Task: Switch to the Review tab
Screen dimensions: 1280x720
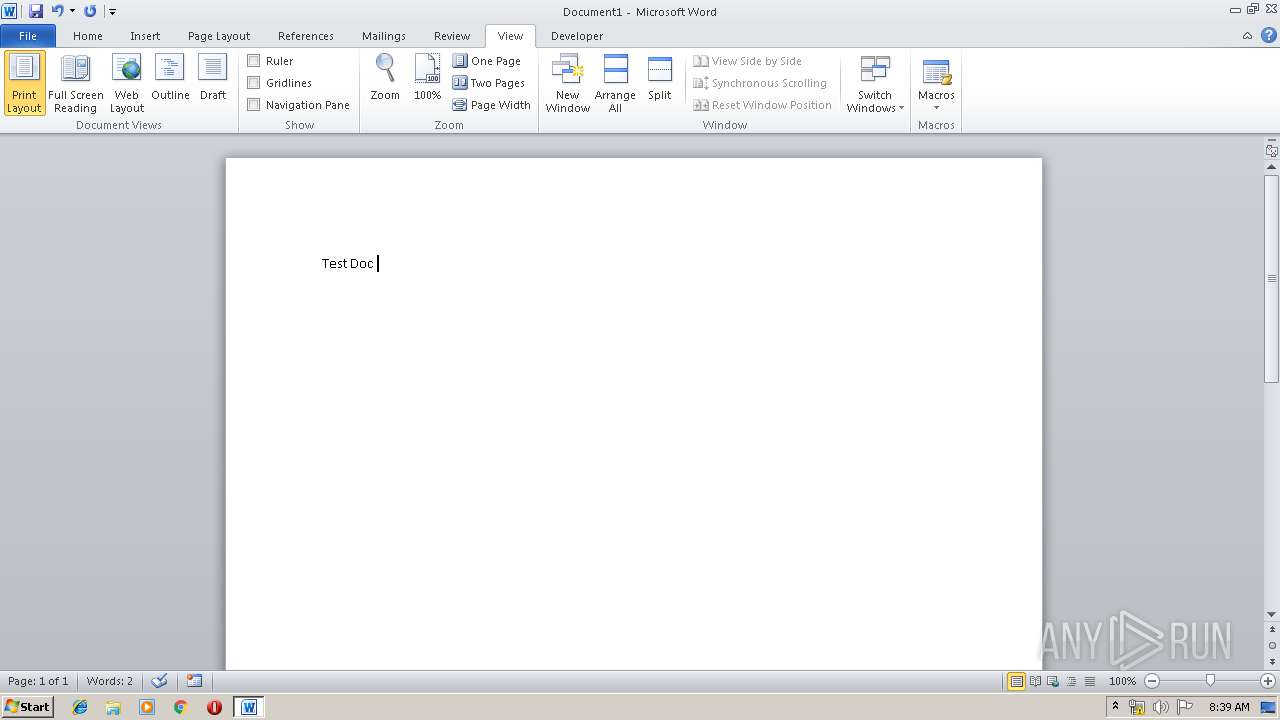Action: point(452,36)
